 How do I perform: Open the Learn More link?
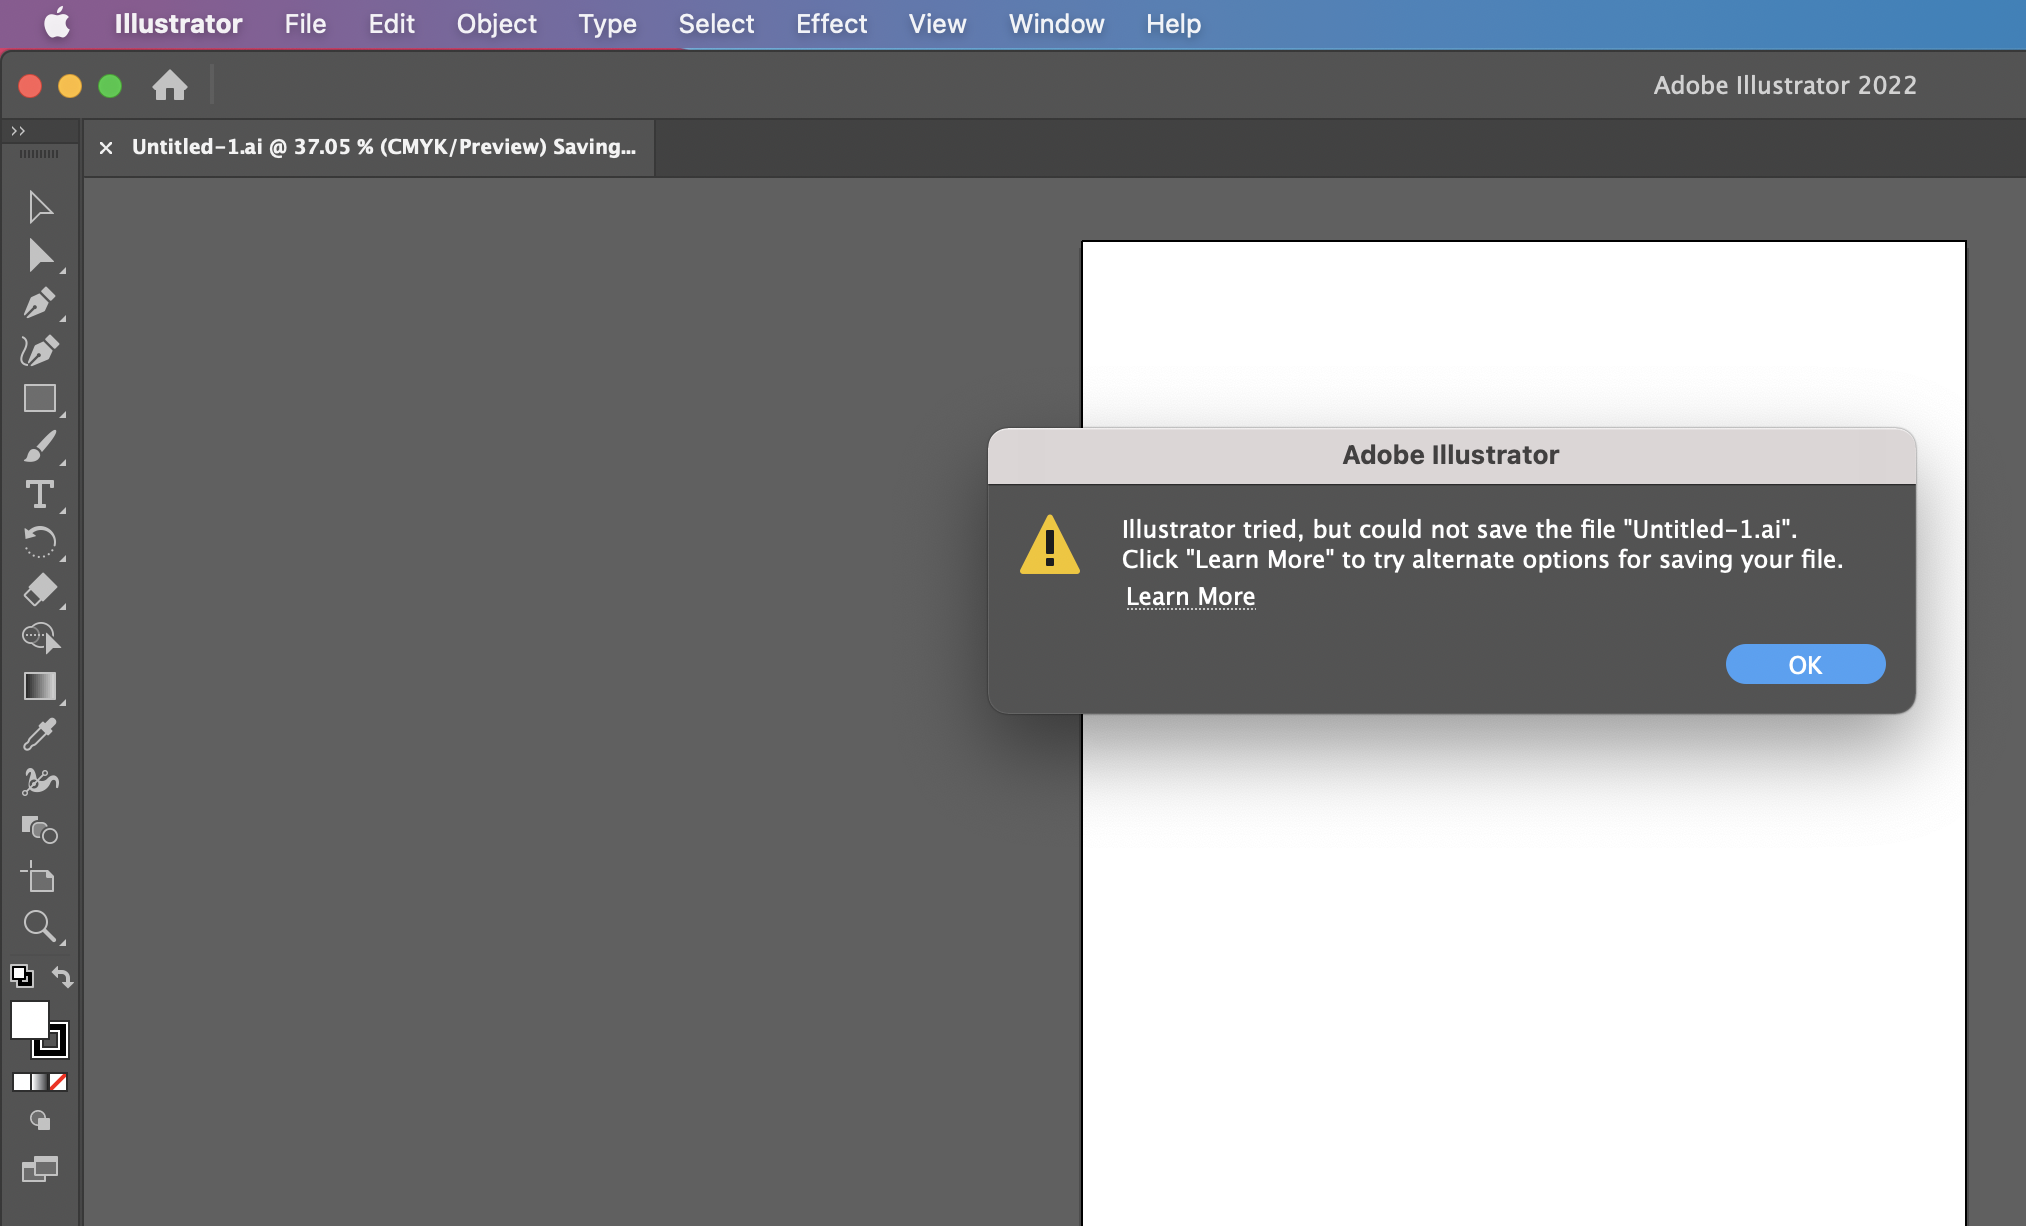[1190, 597]
